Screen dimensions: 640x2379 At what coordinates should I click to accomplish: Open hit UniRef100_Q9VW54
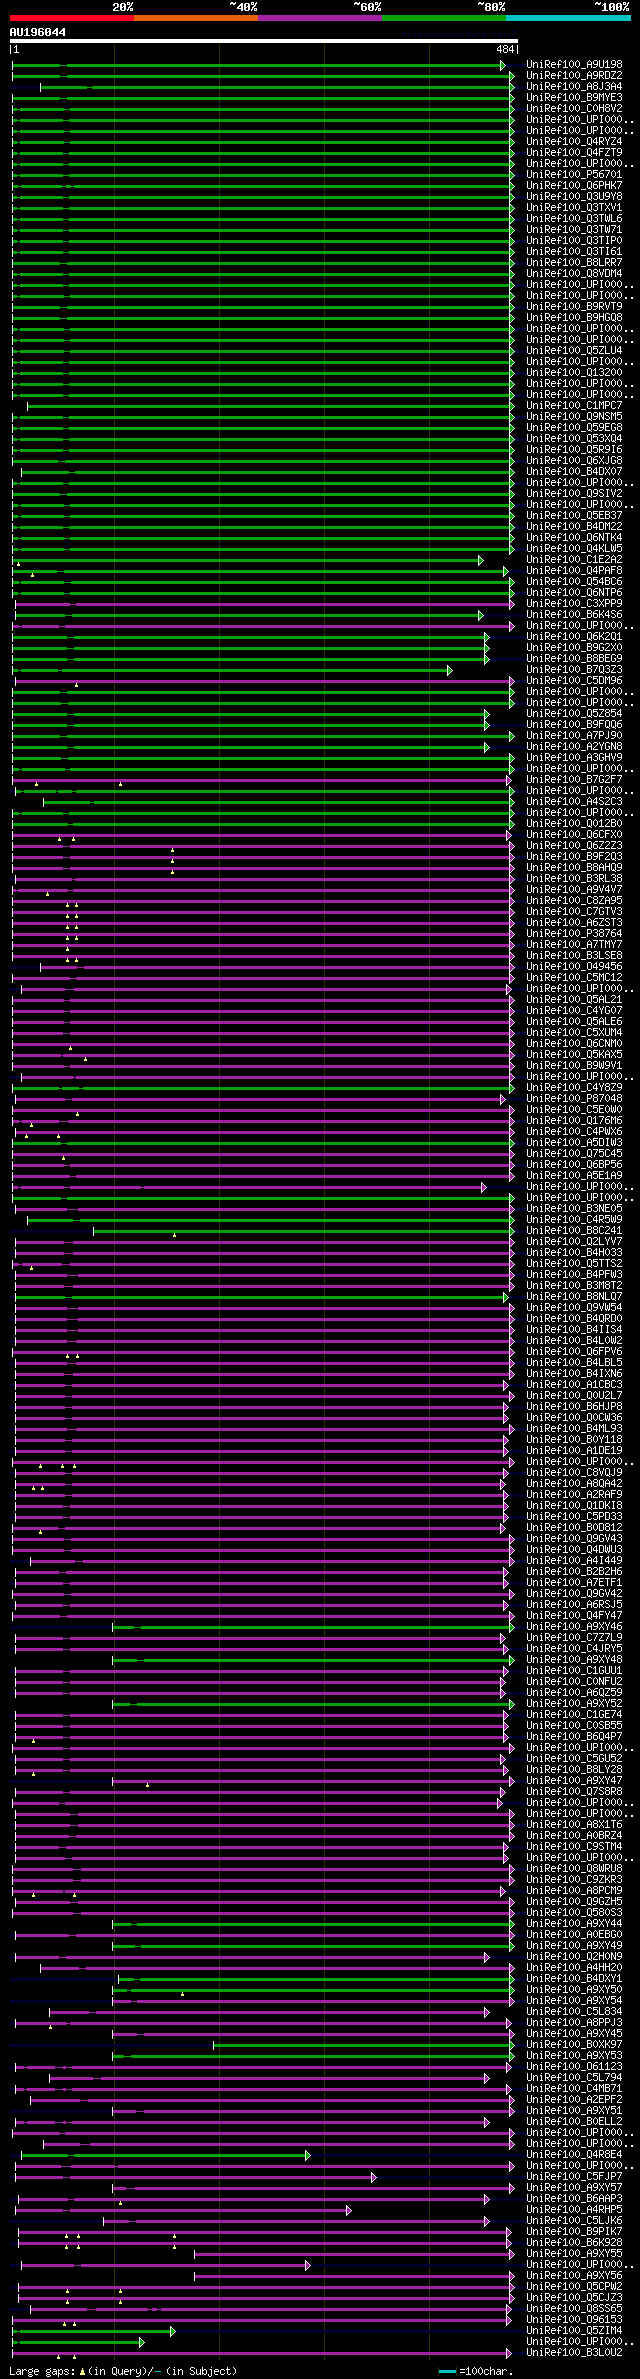(x=574, y=1307)
